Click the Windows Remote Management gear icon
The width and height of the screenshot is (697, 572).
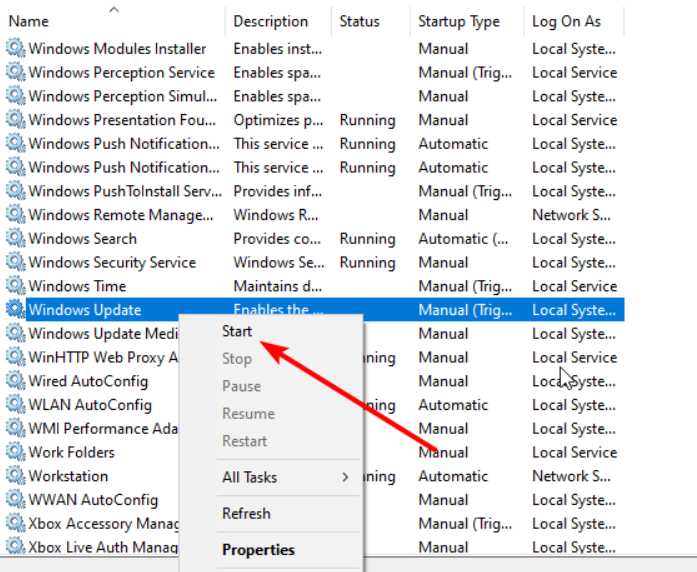[x=15, y=215]
